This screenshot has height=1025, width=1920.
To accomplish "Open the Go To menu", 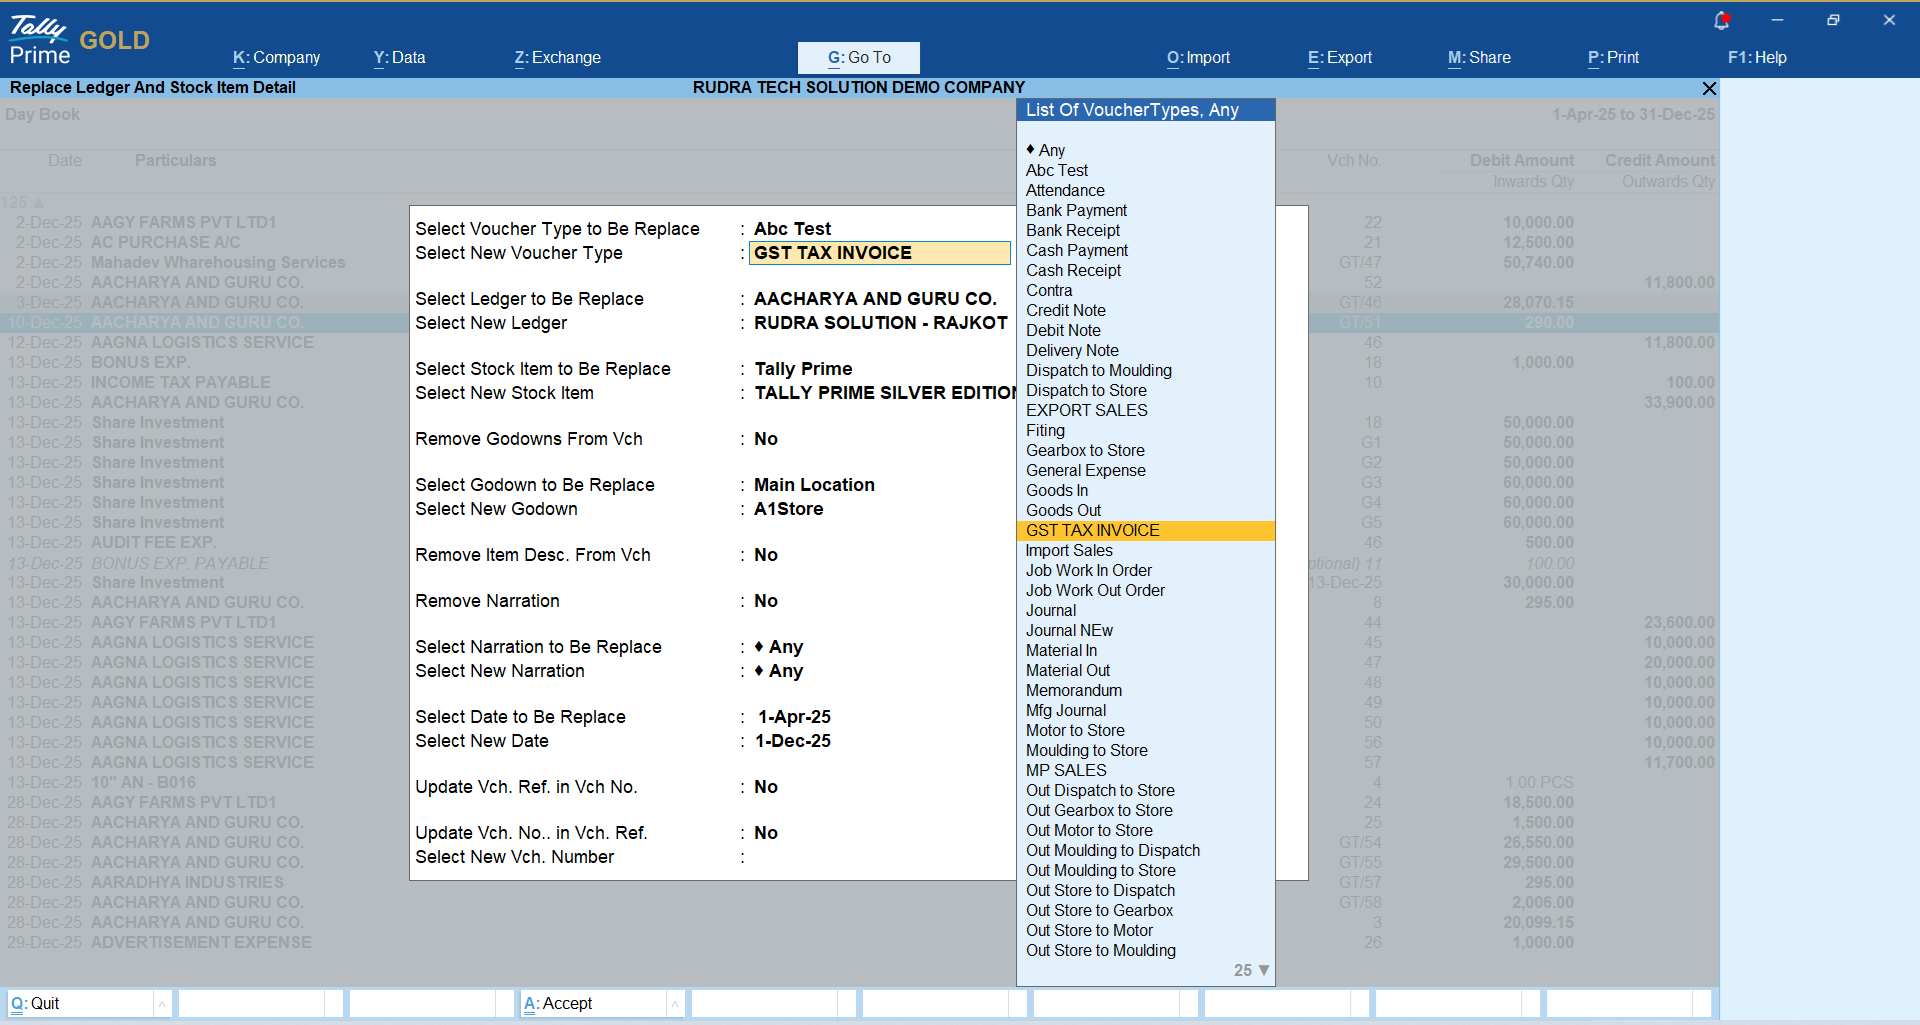I will point(858,58).
